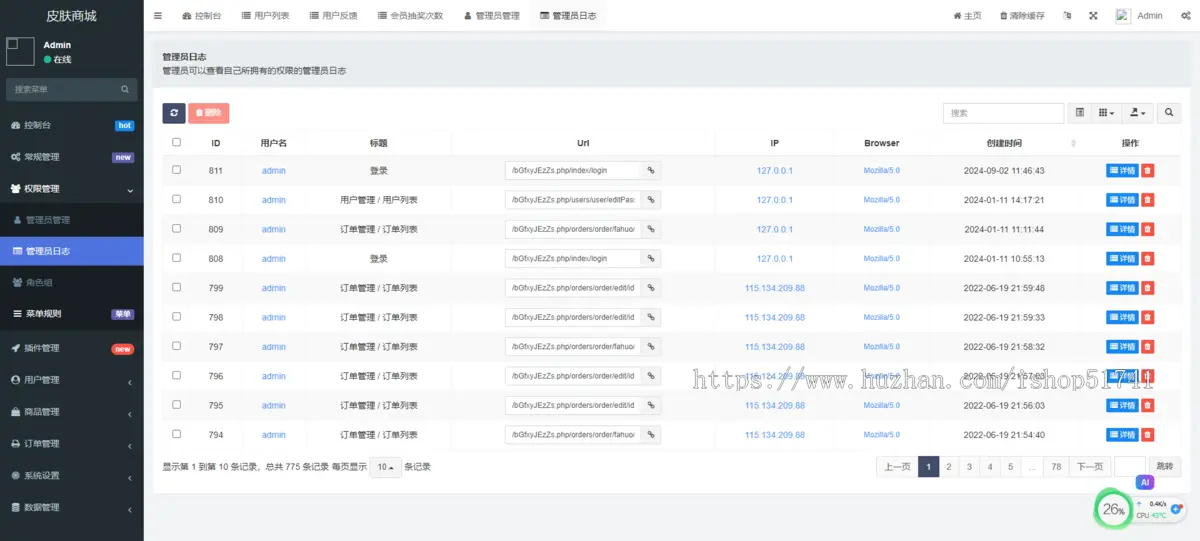
Task: Check the box for row ID 808
Action: click(x=177, y=258)
